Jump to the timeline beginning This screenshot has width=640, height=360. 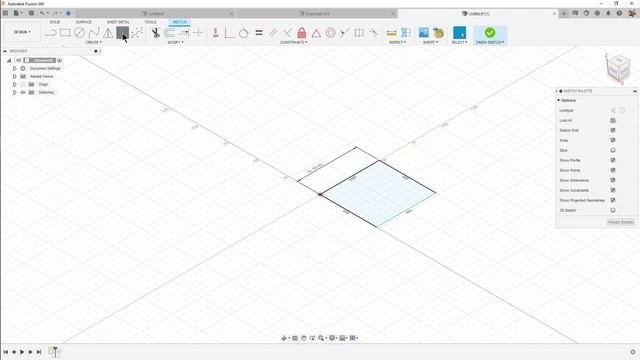pos(5,351)
